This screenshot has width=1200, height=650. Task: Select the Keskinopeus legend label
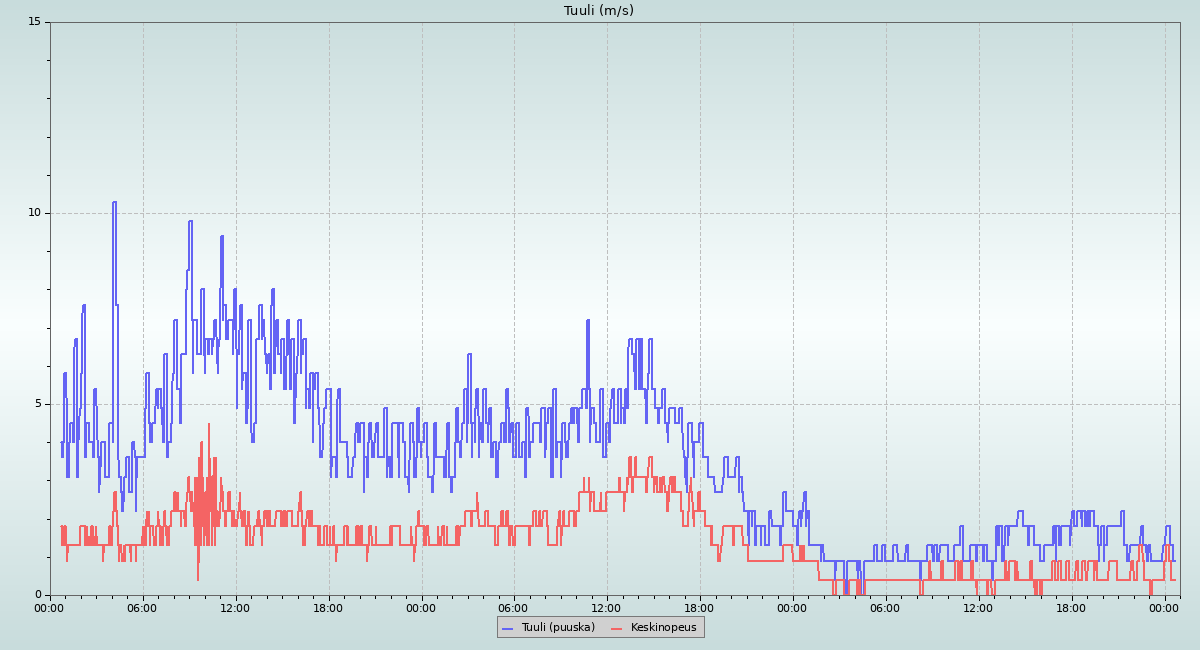663,627
